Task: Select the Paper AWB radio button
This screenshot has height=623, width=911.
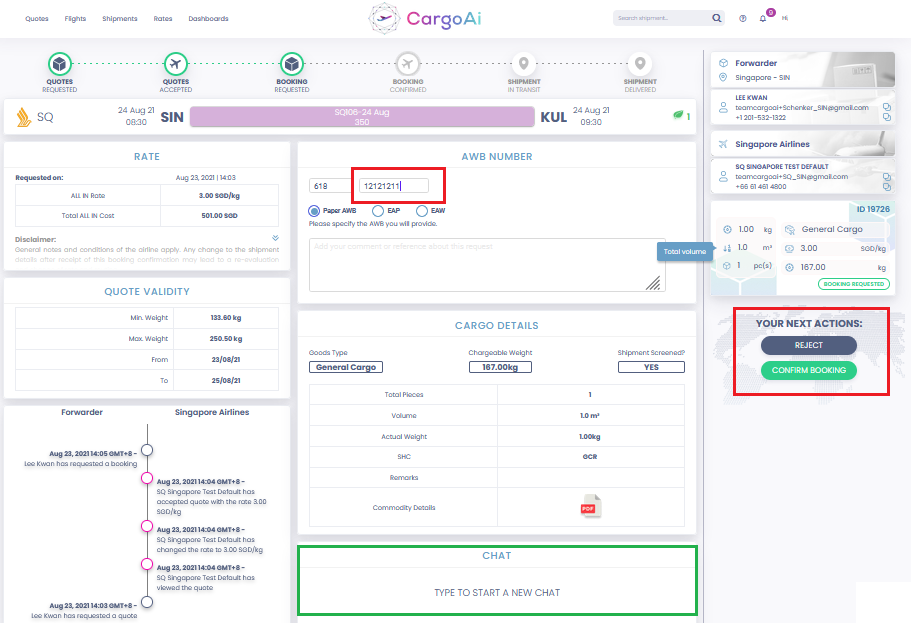Action: (x=314, y=210)
